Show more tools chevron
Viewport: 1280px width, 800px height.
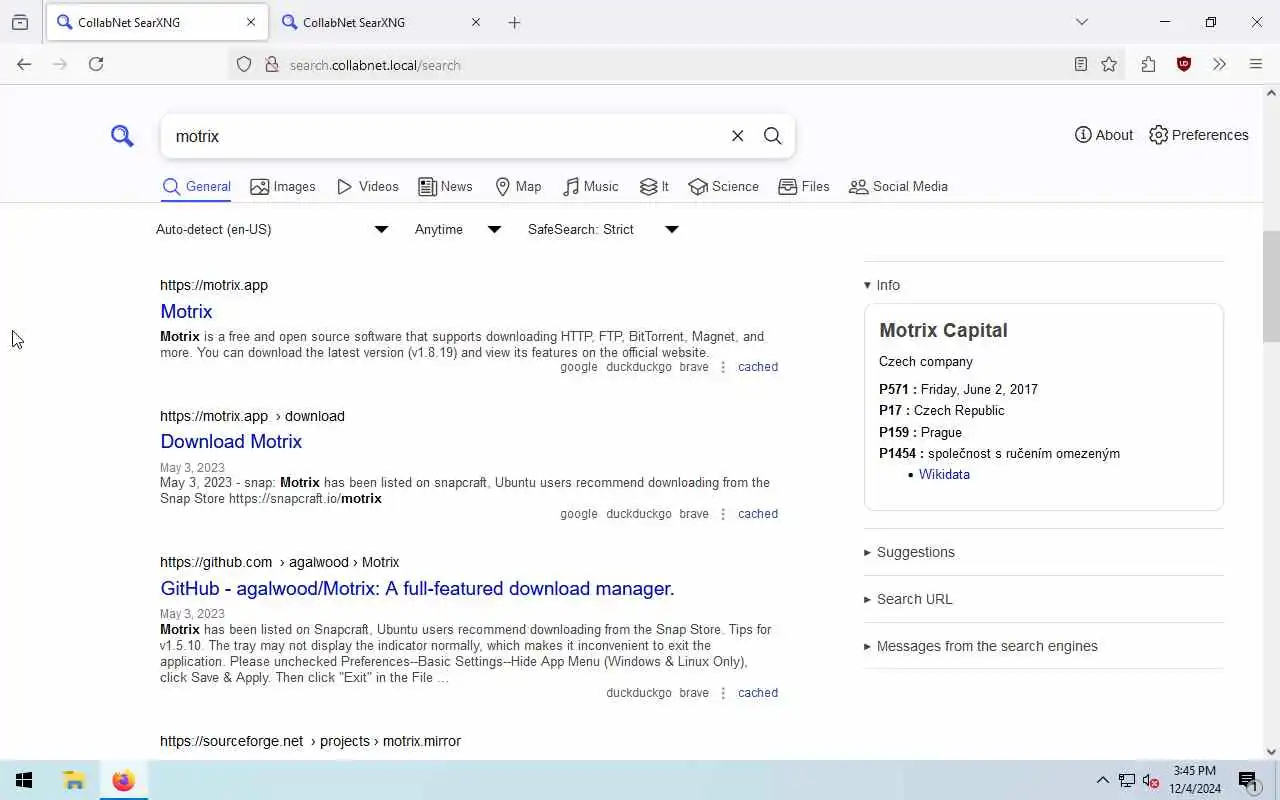(x=1219, y=65)
